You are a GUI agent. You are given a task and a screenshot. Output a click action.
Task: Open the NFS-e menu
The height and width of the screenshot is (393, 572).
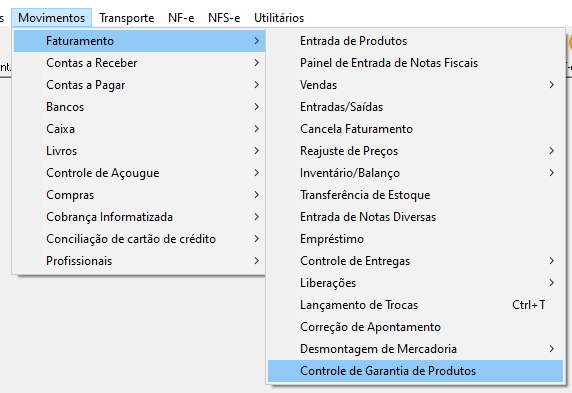click(224, 18)
